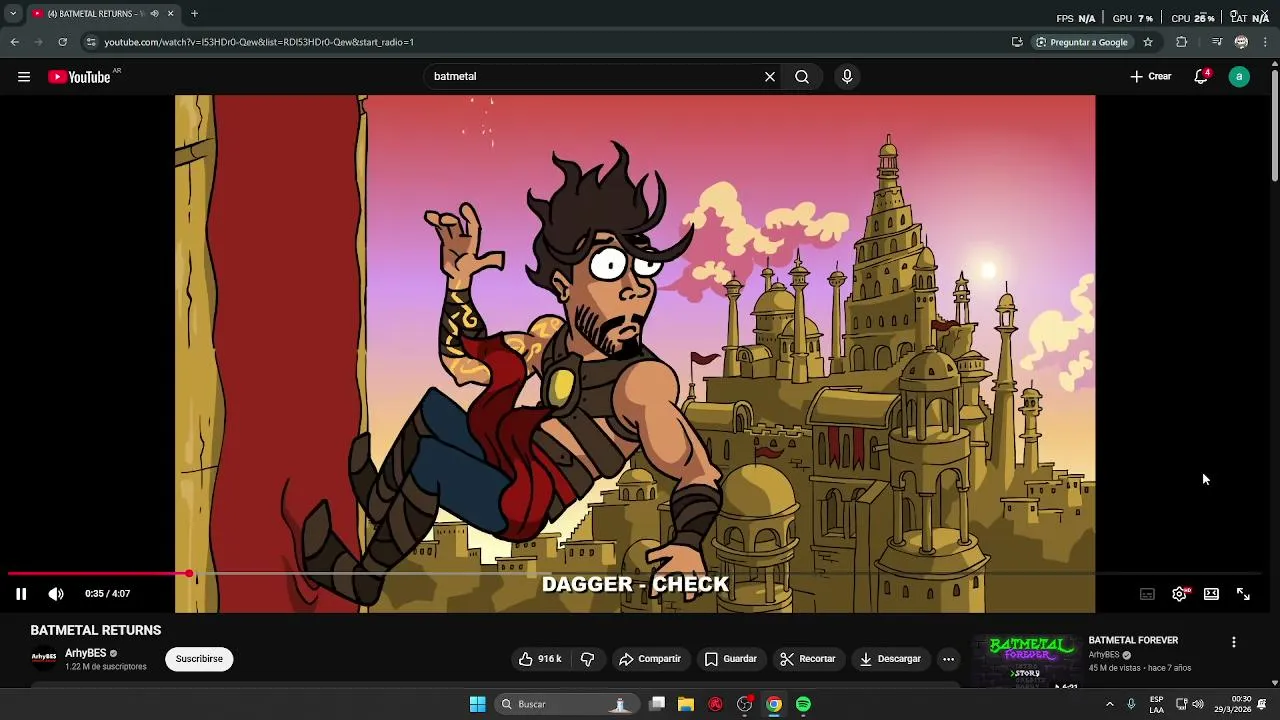Open BATMETAL FOREVER video title link
The width and height of the screenshot is (1280, 720).
(1133, 640)
